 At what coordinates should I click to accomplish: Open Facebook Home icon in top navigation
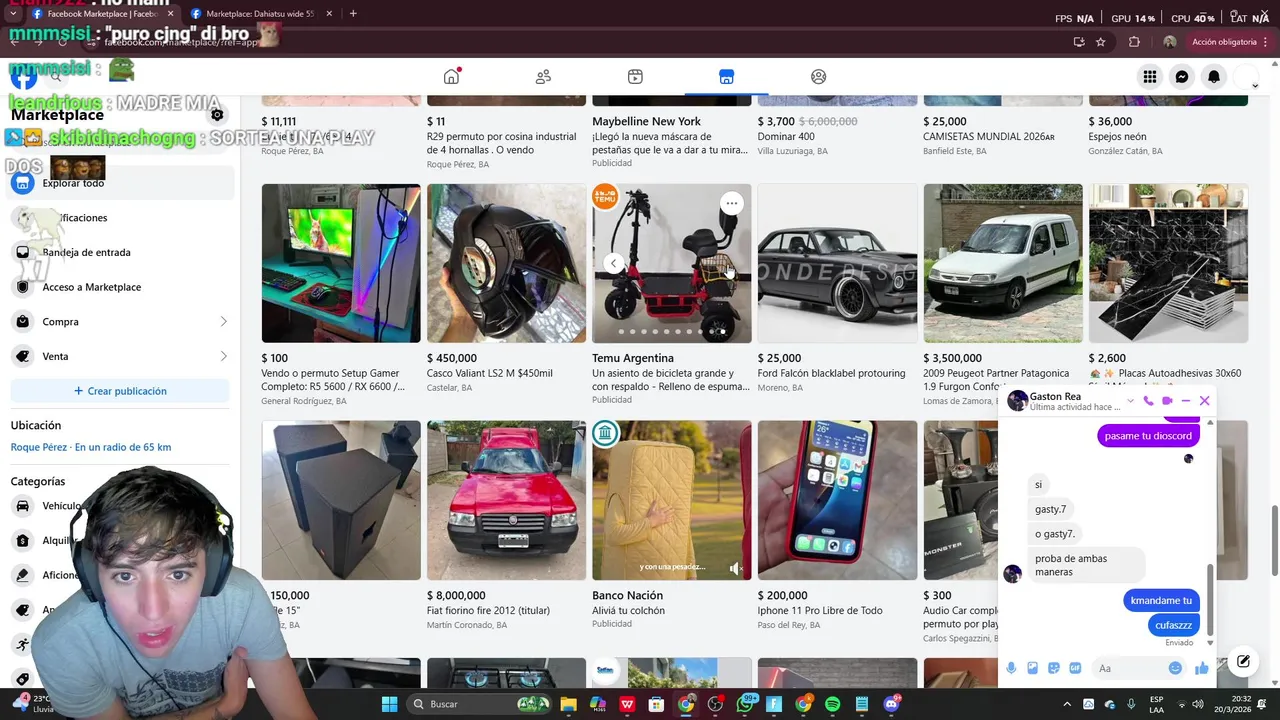(452, 77)
